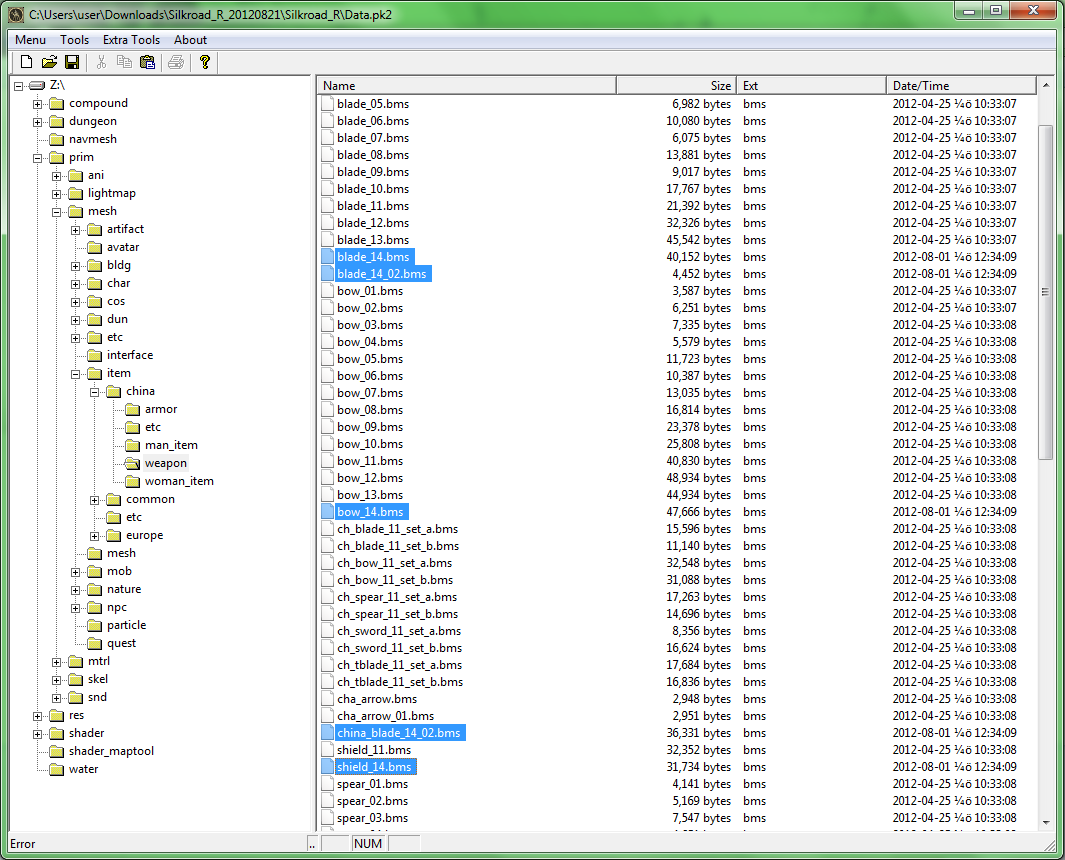Viewport: 1065px width, 860px height.
Task: Click the New file toolbar icon
Action: pos(26,62)
